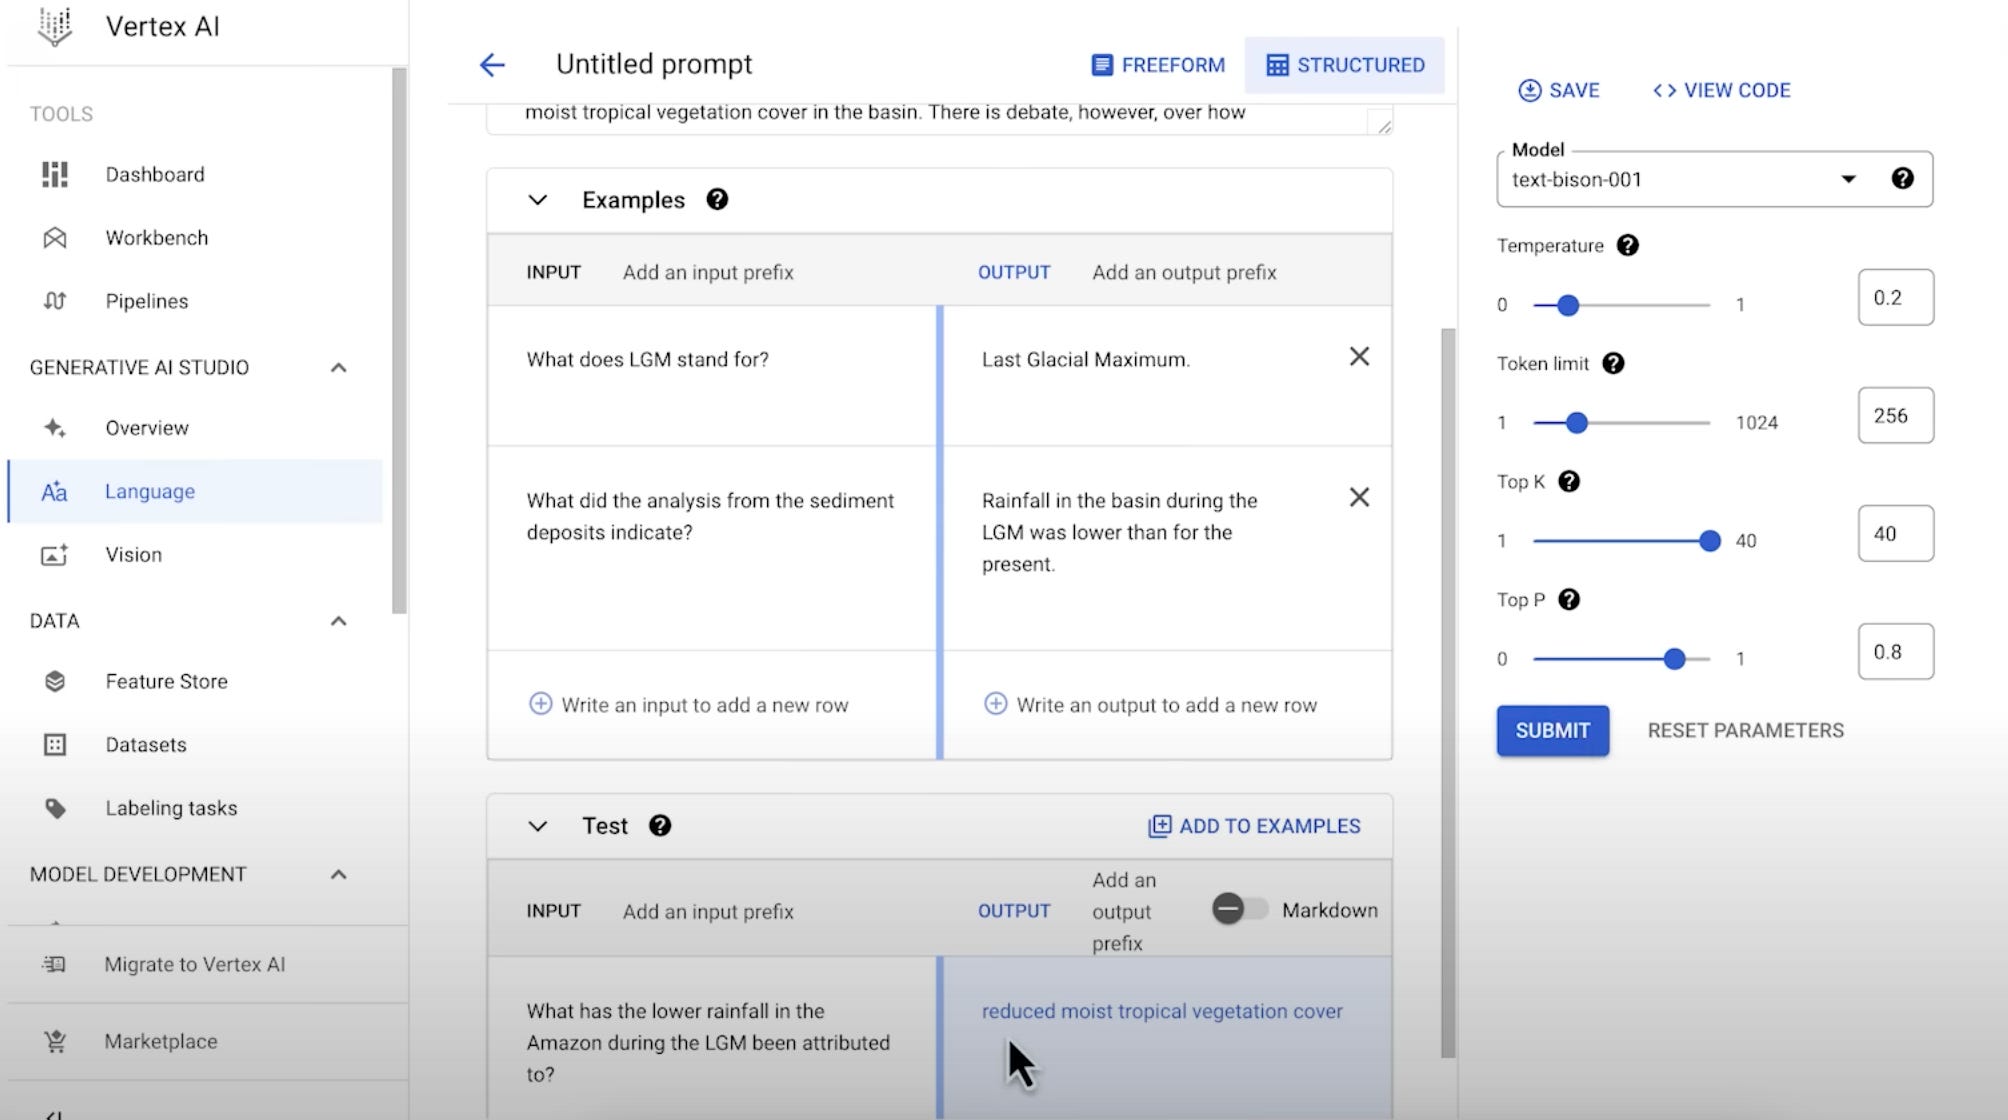Switch to the Freeform tab
Viewport: 2008px width, 1120px height.
(x=1158, y=65)
